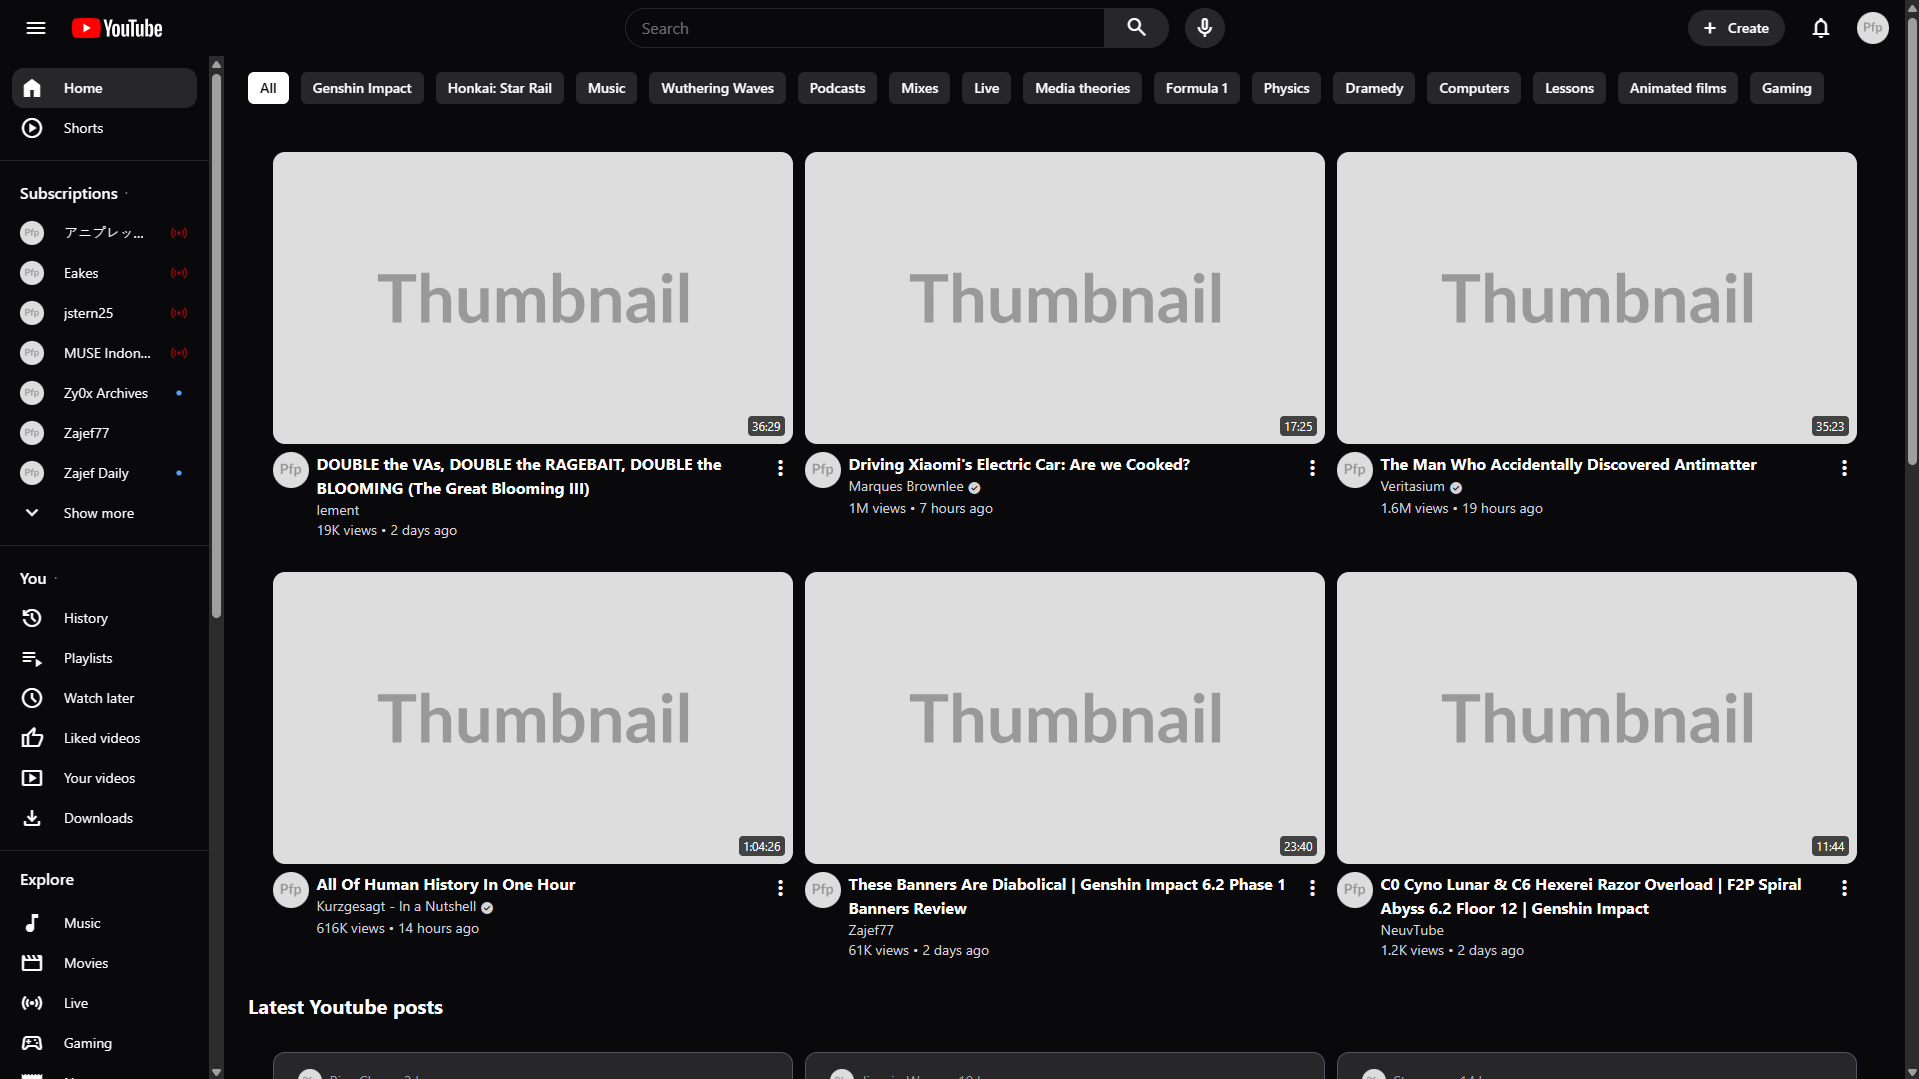The image size is (1919, 1079).
Task: Open Movies under Explore
Action: coord(104,963)
